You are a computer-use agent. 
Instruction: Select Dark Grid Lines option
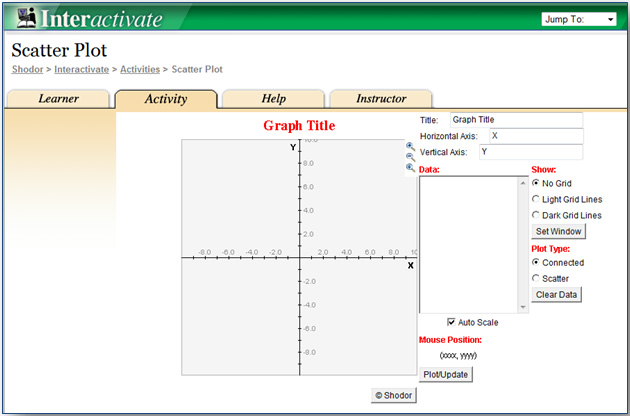coord(536,215)
